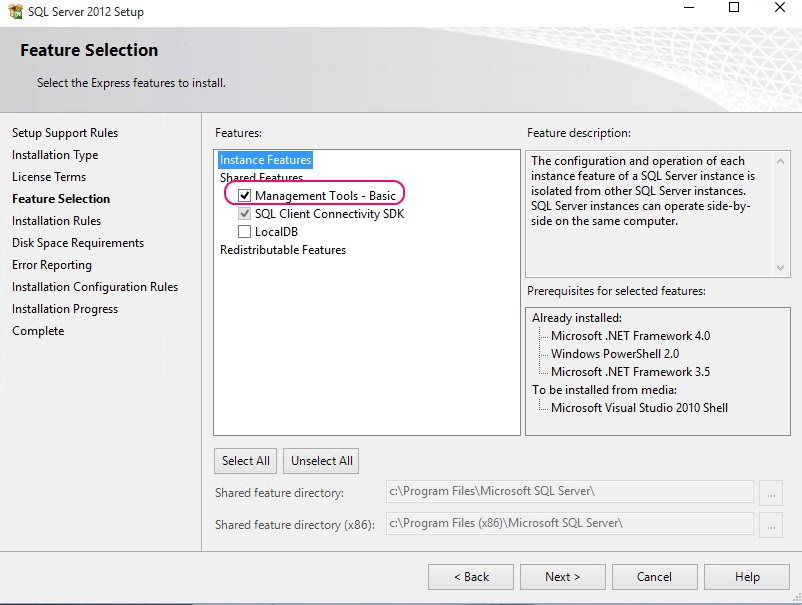Minimize the SQL Server 2012 Setup window
This screenshot has width=802, height=605.
[689, 8]
